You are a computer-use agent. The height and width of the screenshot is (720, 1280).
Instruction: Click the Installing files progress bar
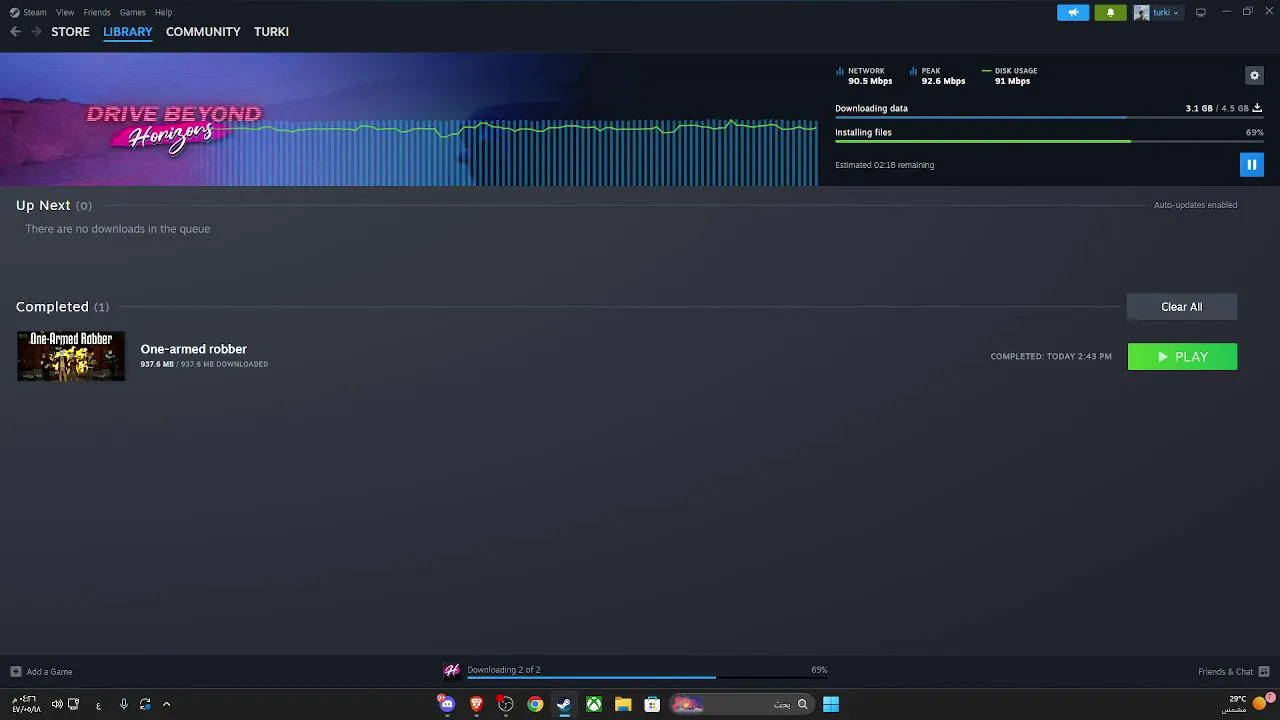pos(1049,142)
